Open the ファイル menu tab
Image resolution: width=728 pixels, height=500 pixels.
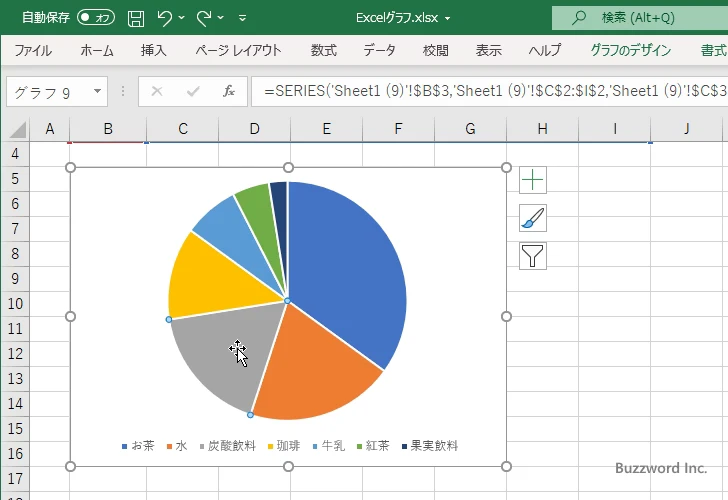pyautogui.click(x=33, y=50)
